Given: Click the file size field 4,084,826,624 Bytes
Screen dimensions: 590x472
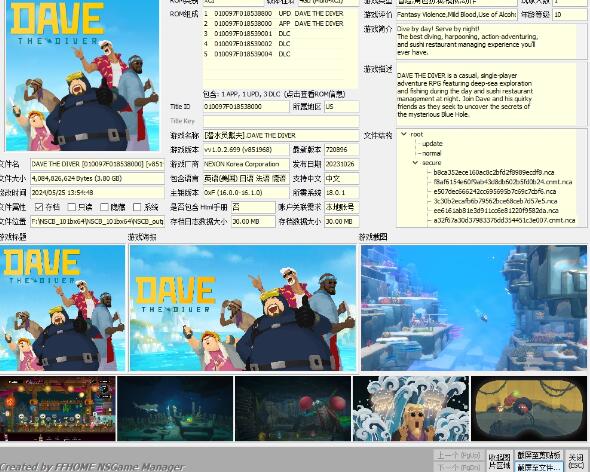Looking at the screenshot, I should [x=97, y=178].
